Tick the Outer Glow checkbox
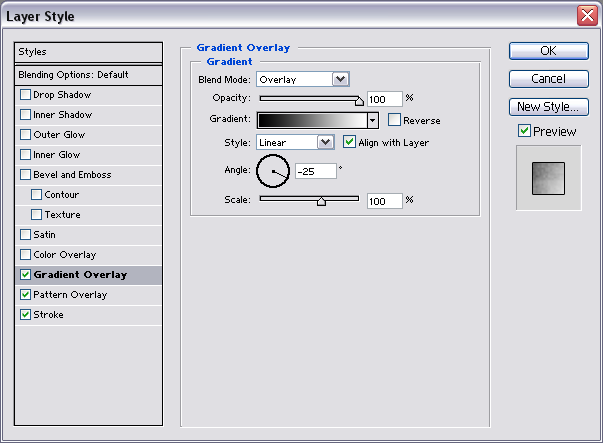This screenshot has height=443, width=603. (x=25, y=135)
